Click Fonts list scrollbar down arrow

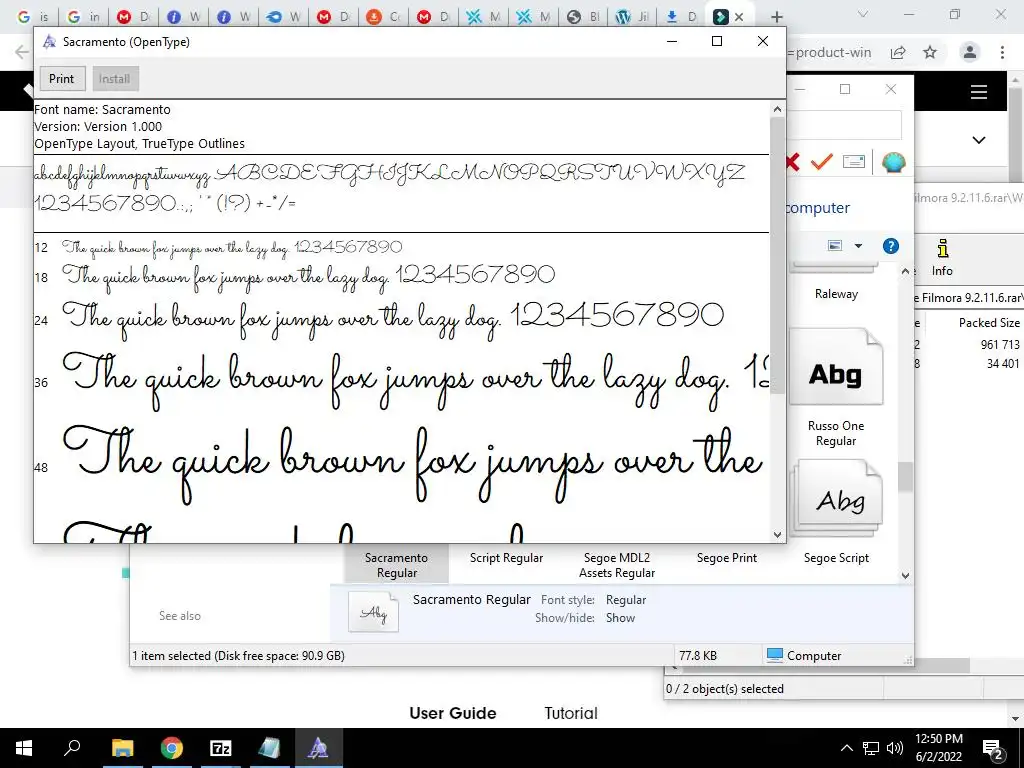coord(905,575)
